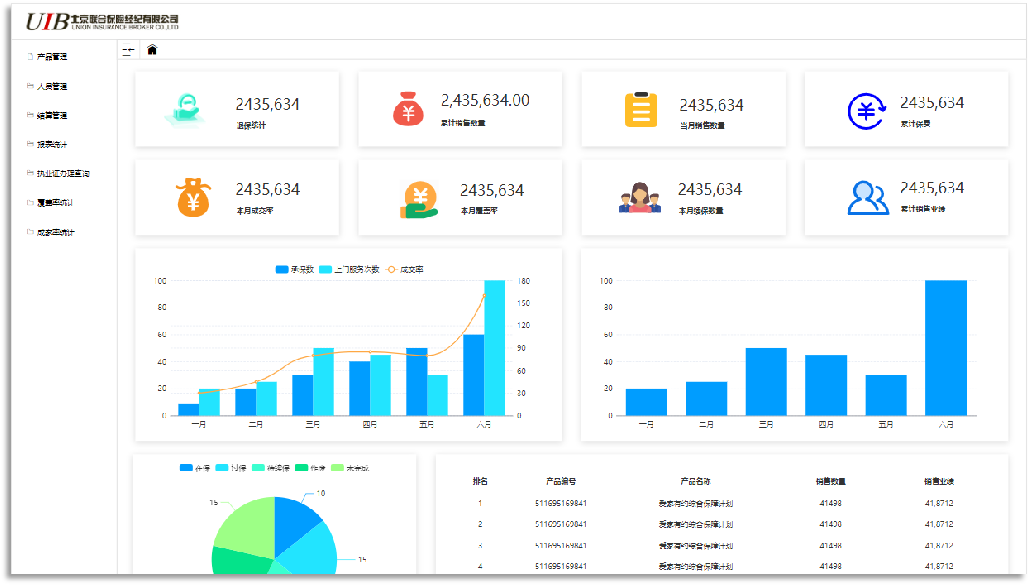Viewport: 1031px width, 585px height.
Task: Click the teal 退保统计 card icon
Action: [x=187, y=109]
